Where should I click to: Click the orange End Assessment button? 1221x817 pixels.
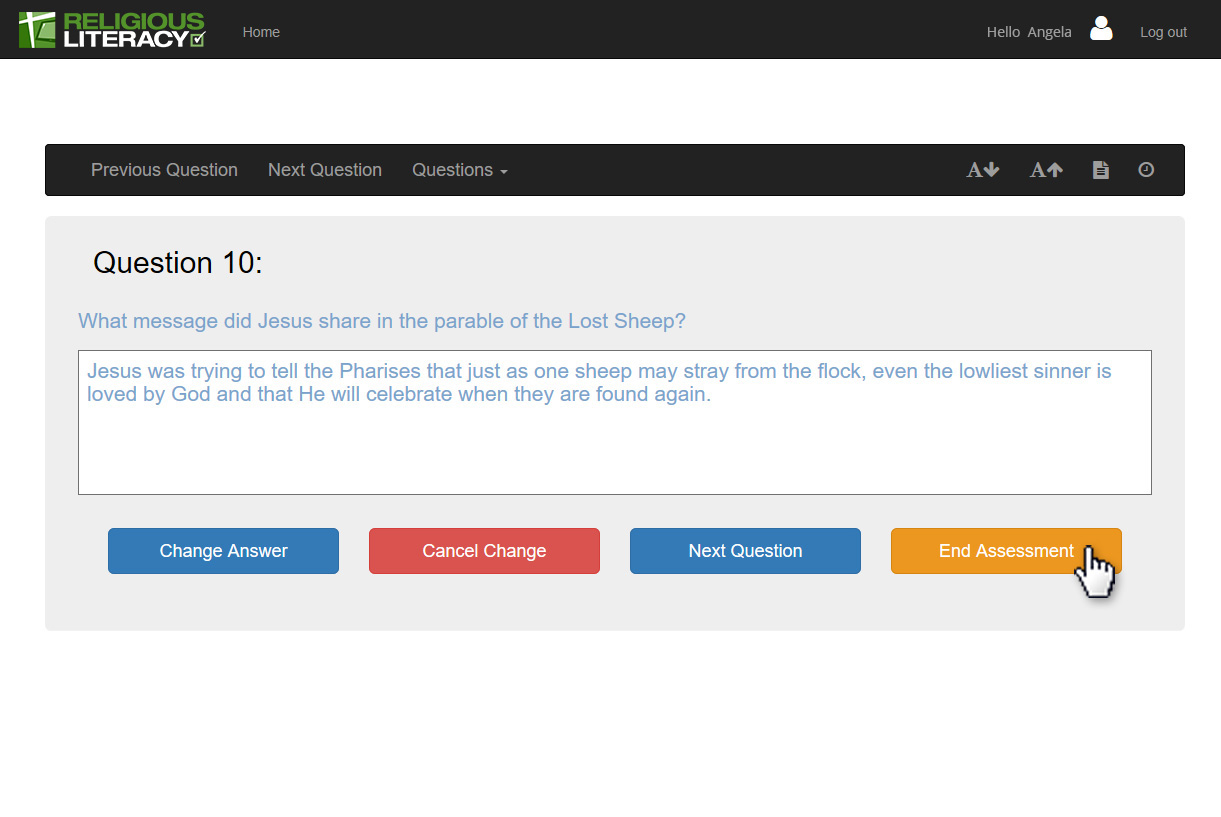(x=1005, y=551)
